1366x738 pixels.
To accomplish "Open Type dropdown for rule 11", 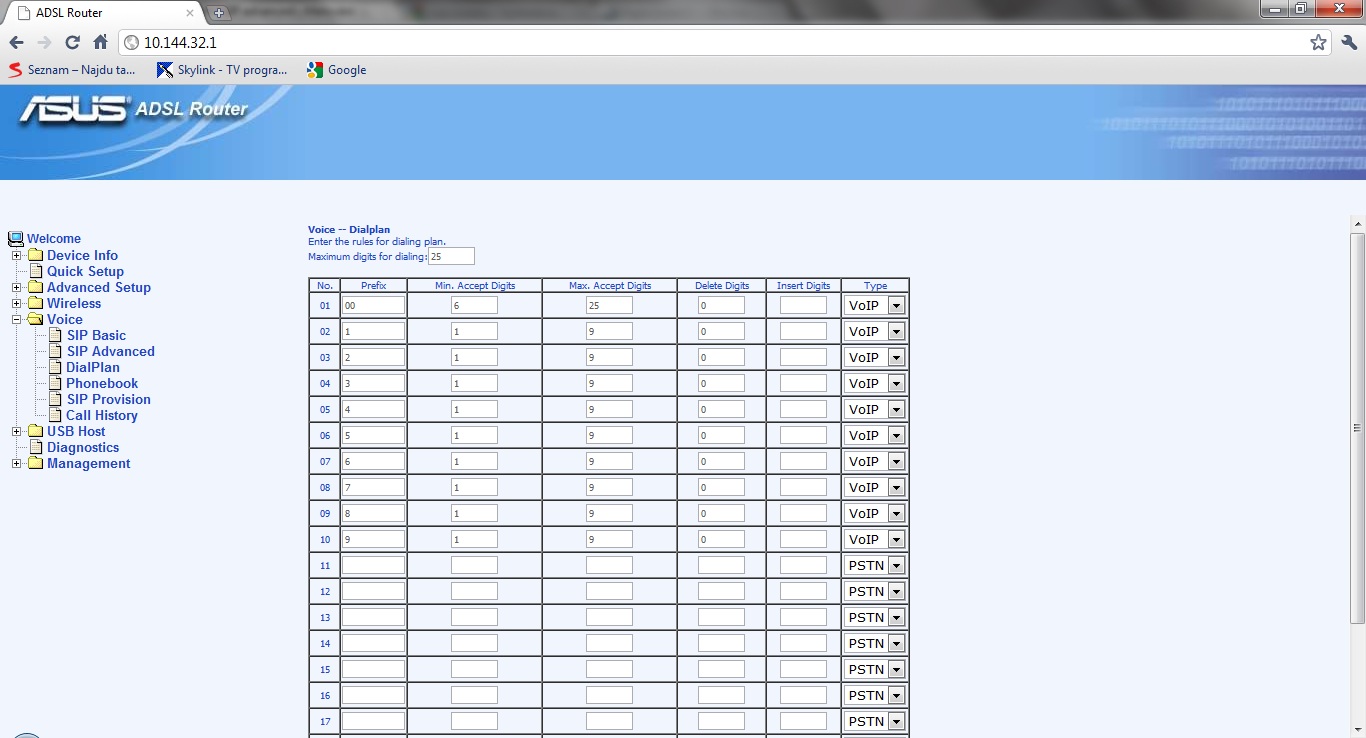I will pyautogui.click(x=875, y=565).
